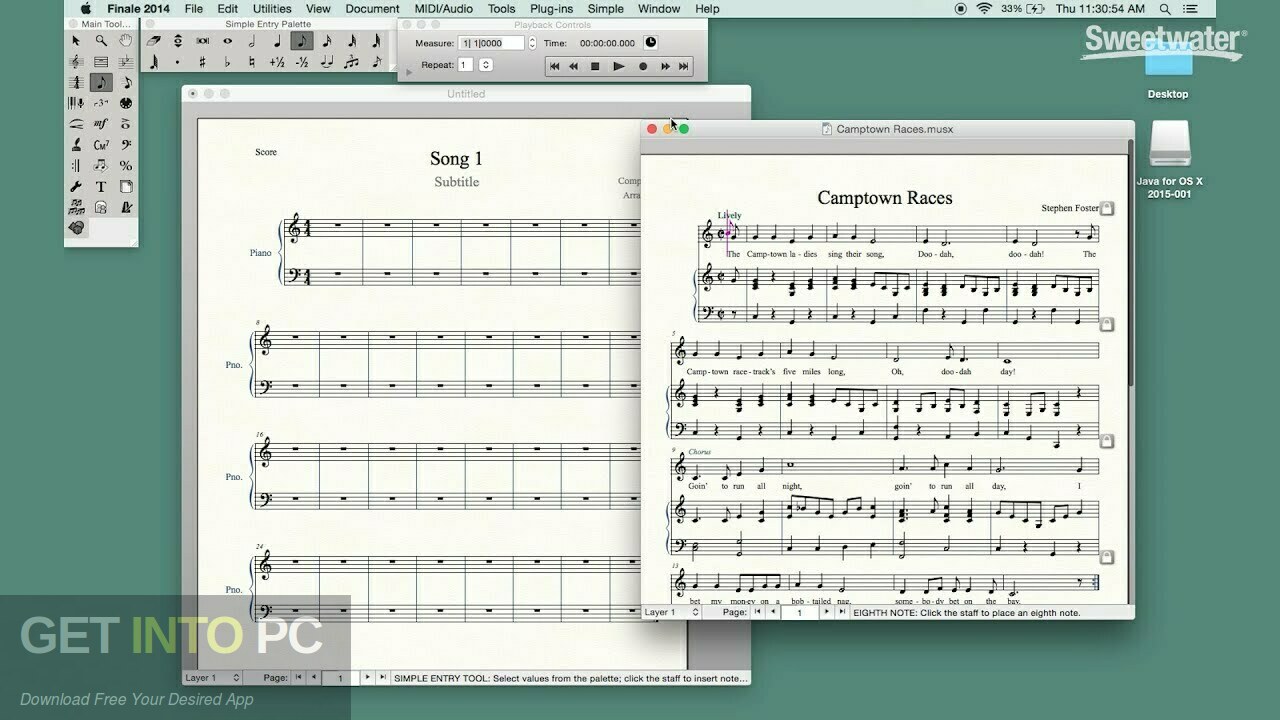
Task: Toggle grace note in Simple Entry Palette
Action: [x=376, y=62]
